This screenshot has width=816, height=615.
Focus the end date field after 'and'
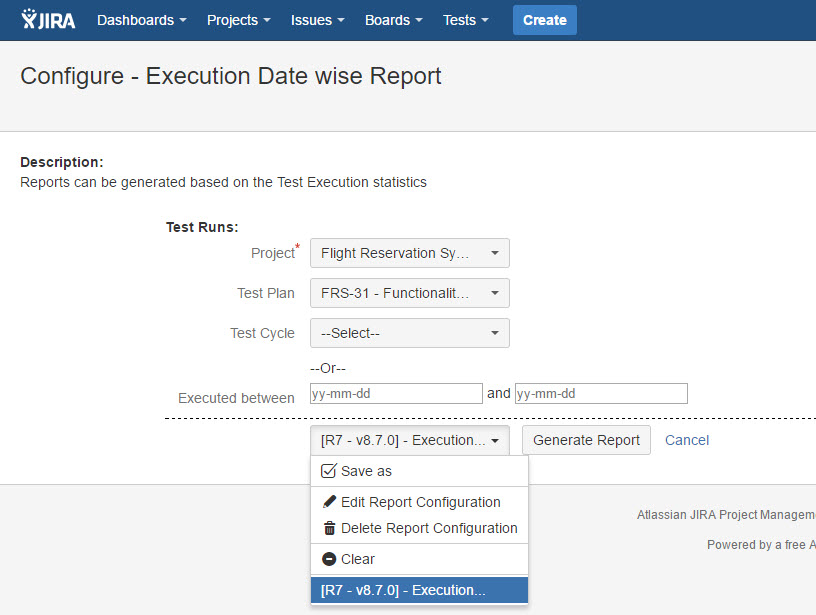601,394
